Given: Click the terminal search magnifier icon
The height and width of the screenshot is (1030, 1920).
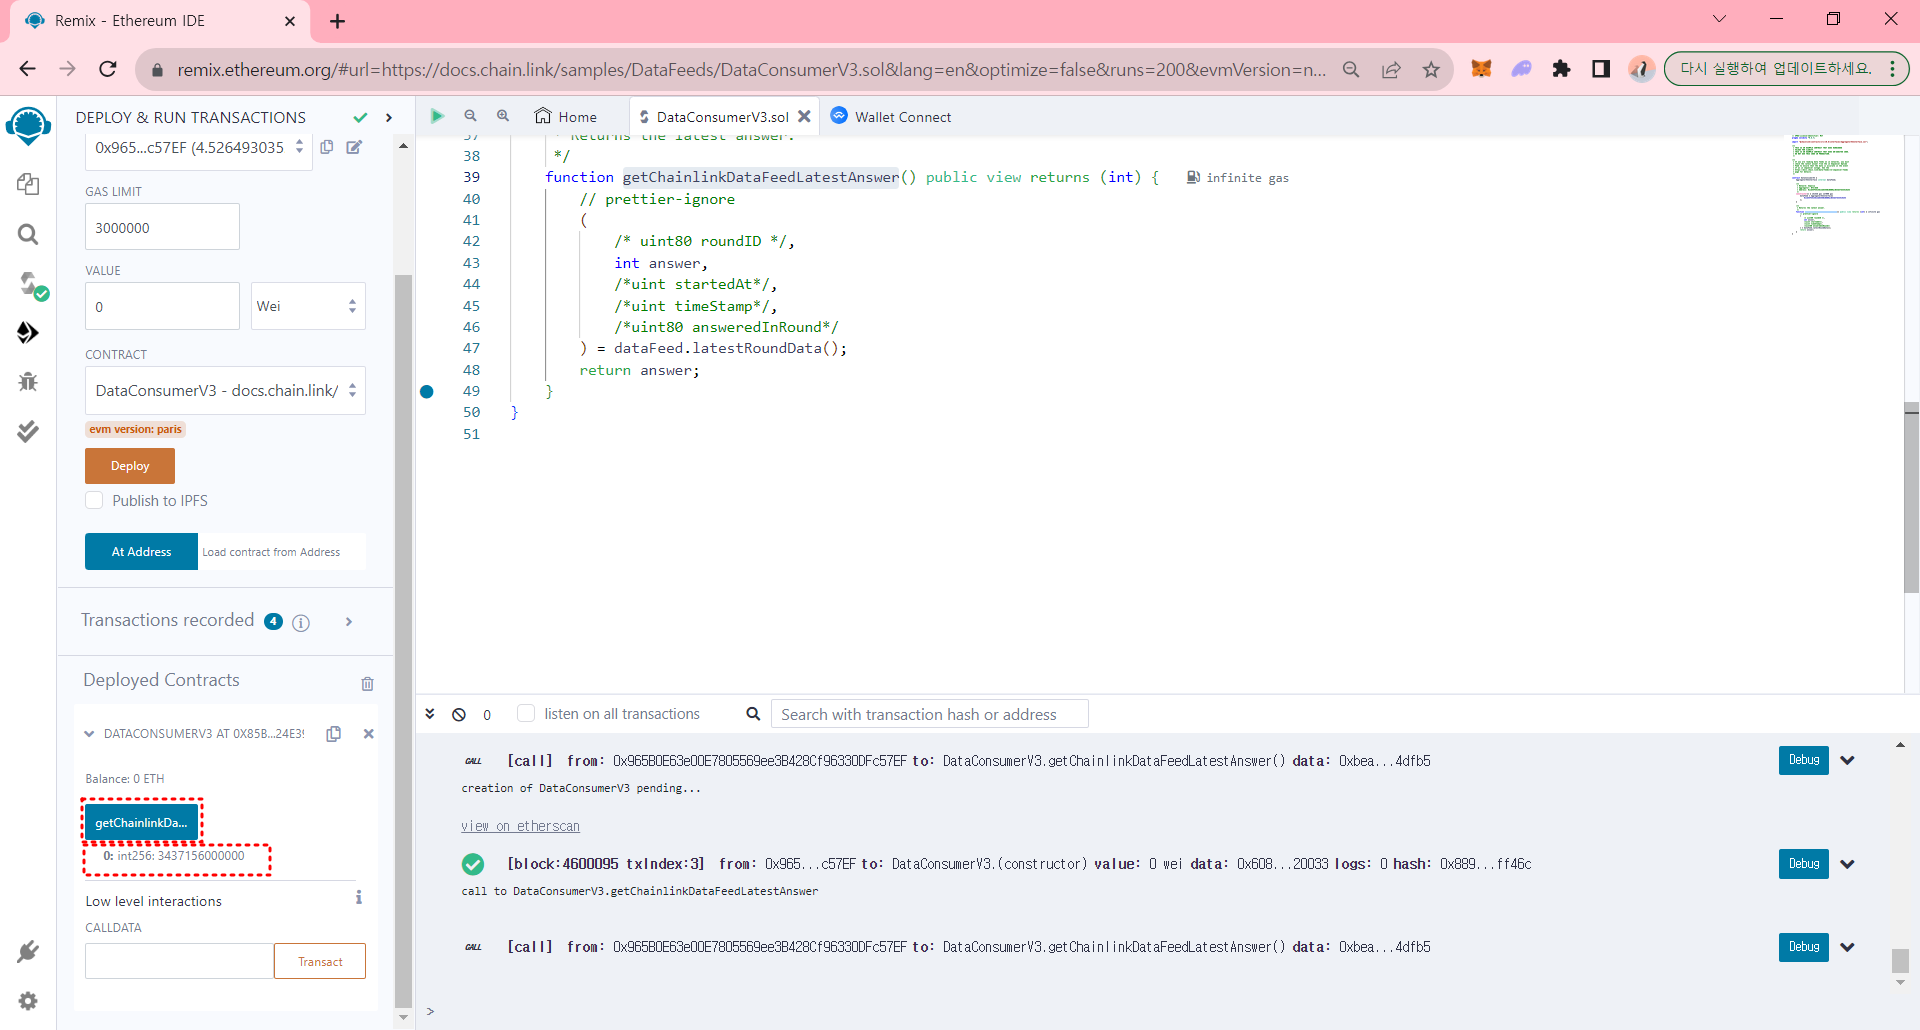Looking at the screenshot, I should (x=753, y=714).
